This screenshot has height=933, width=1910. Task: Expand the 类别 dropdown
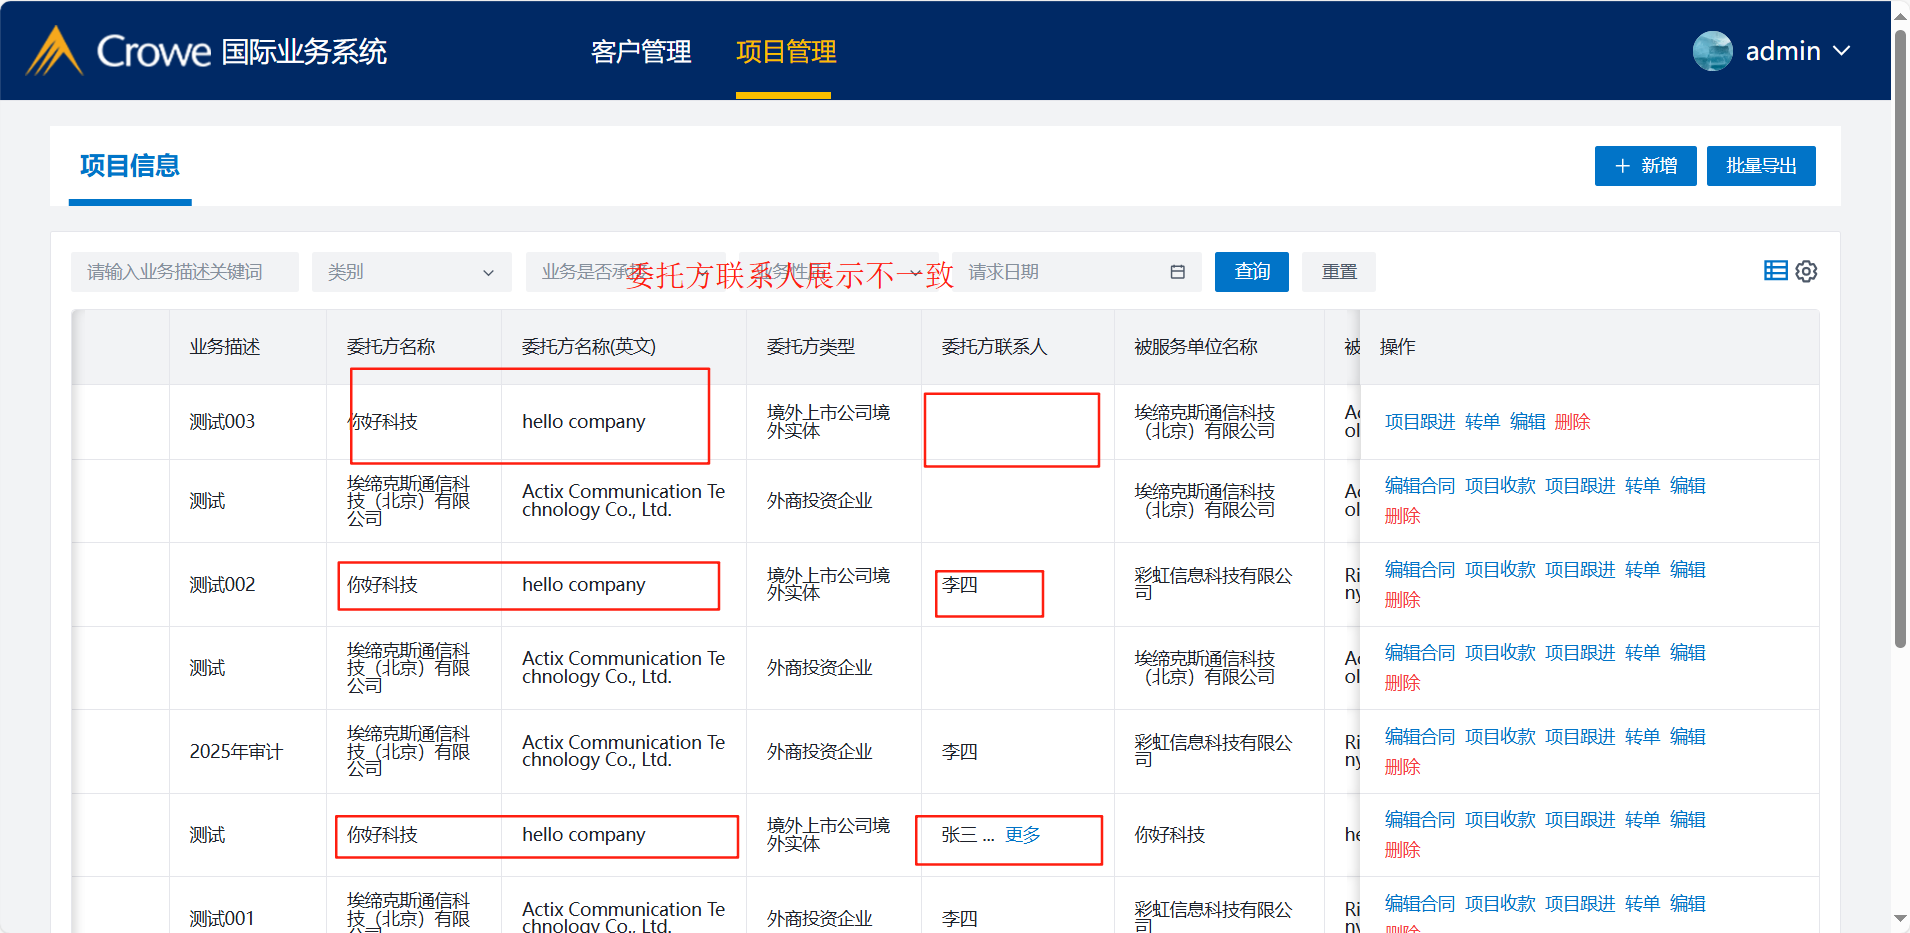(411, 272)
